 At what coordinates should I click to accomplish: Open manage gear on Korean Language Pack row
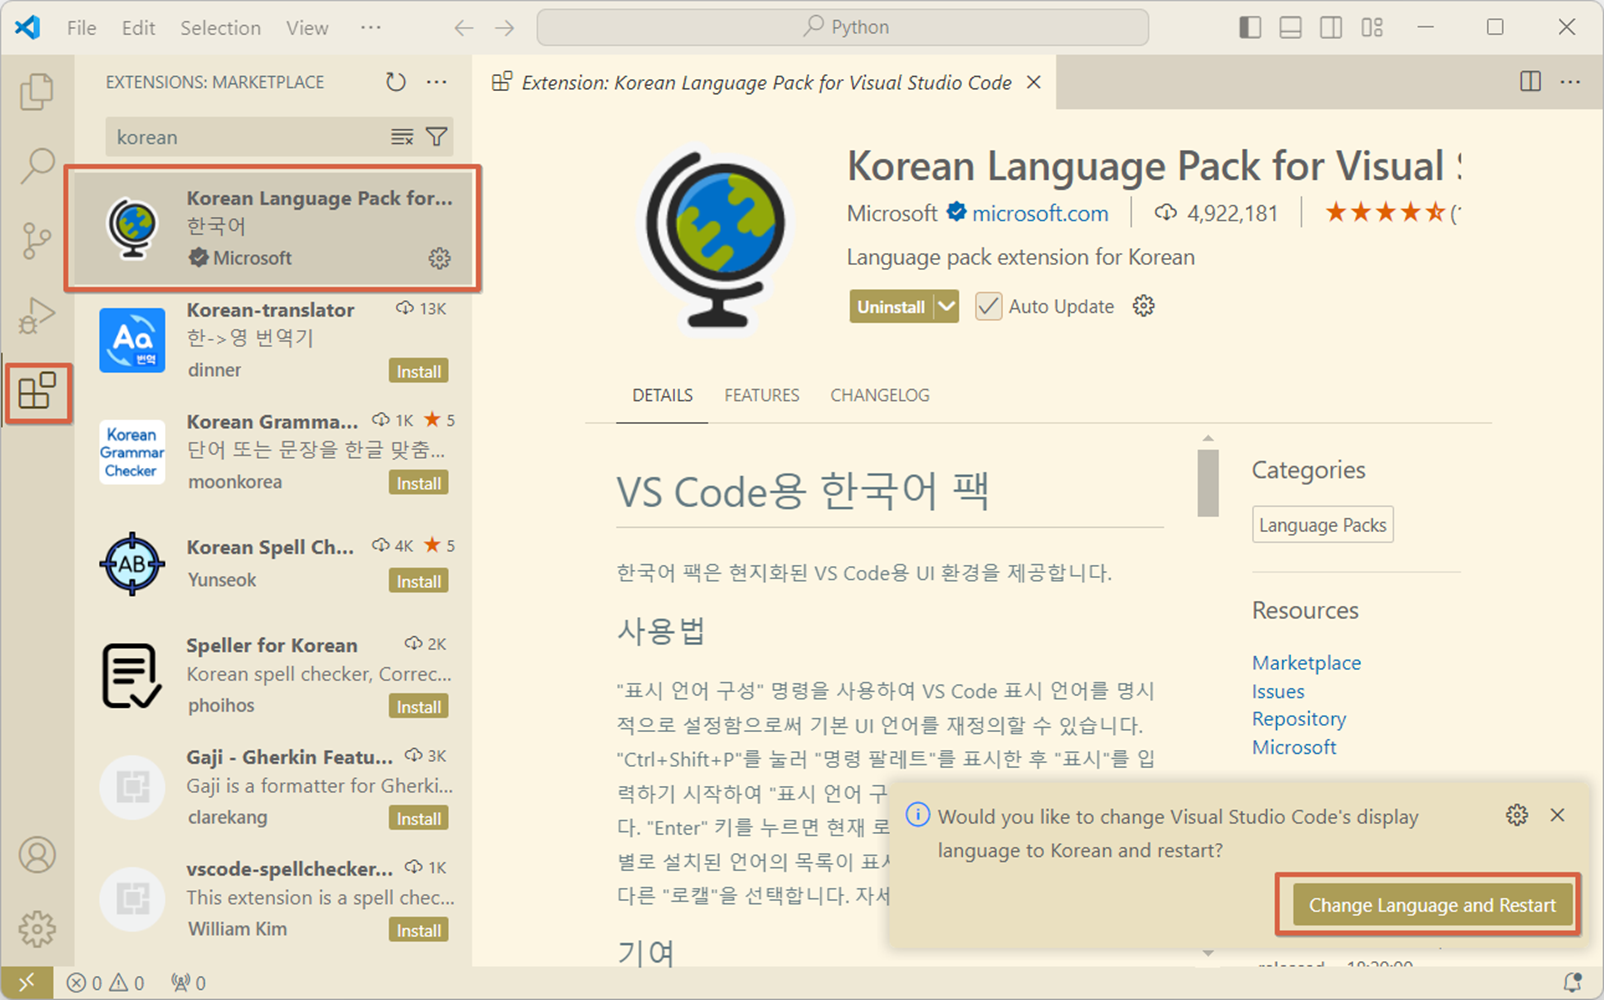pyautogui.click(x=439, y=258)
